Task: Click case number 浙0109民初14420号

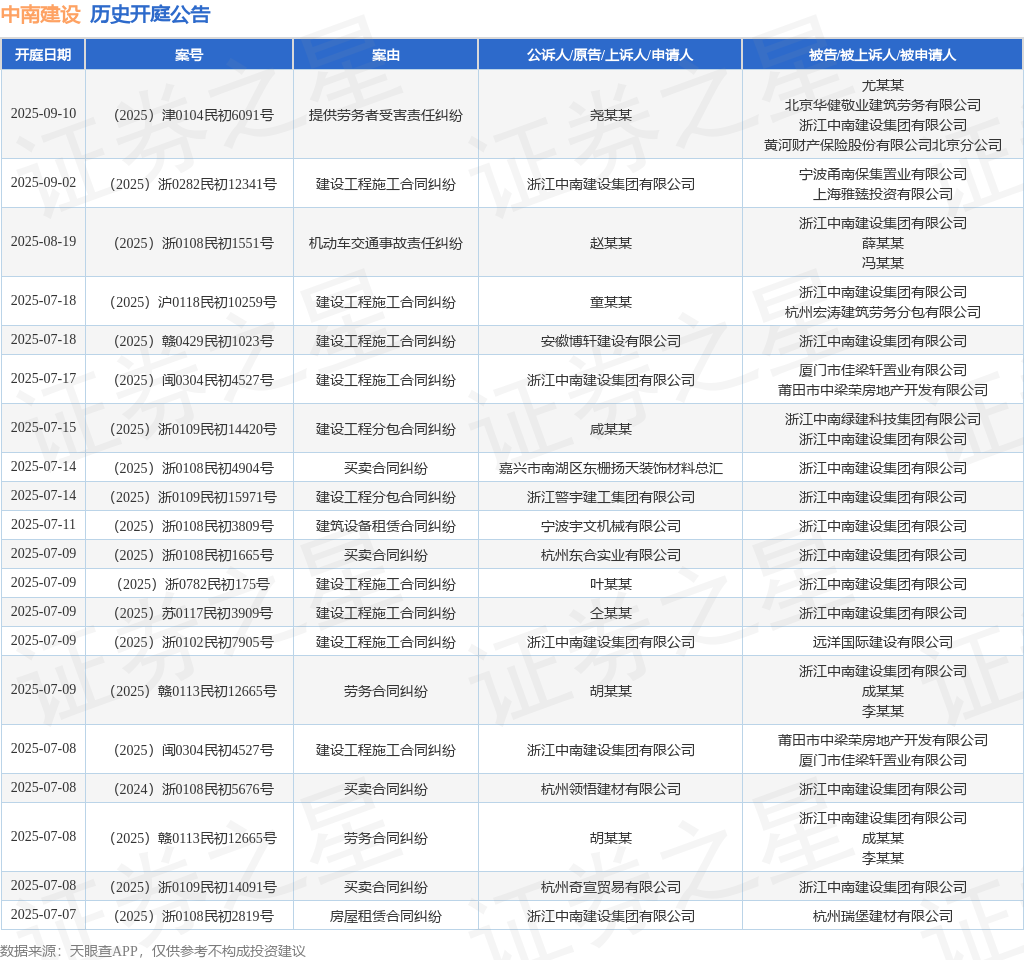Action: pos(193,430)
